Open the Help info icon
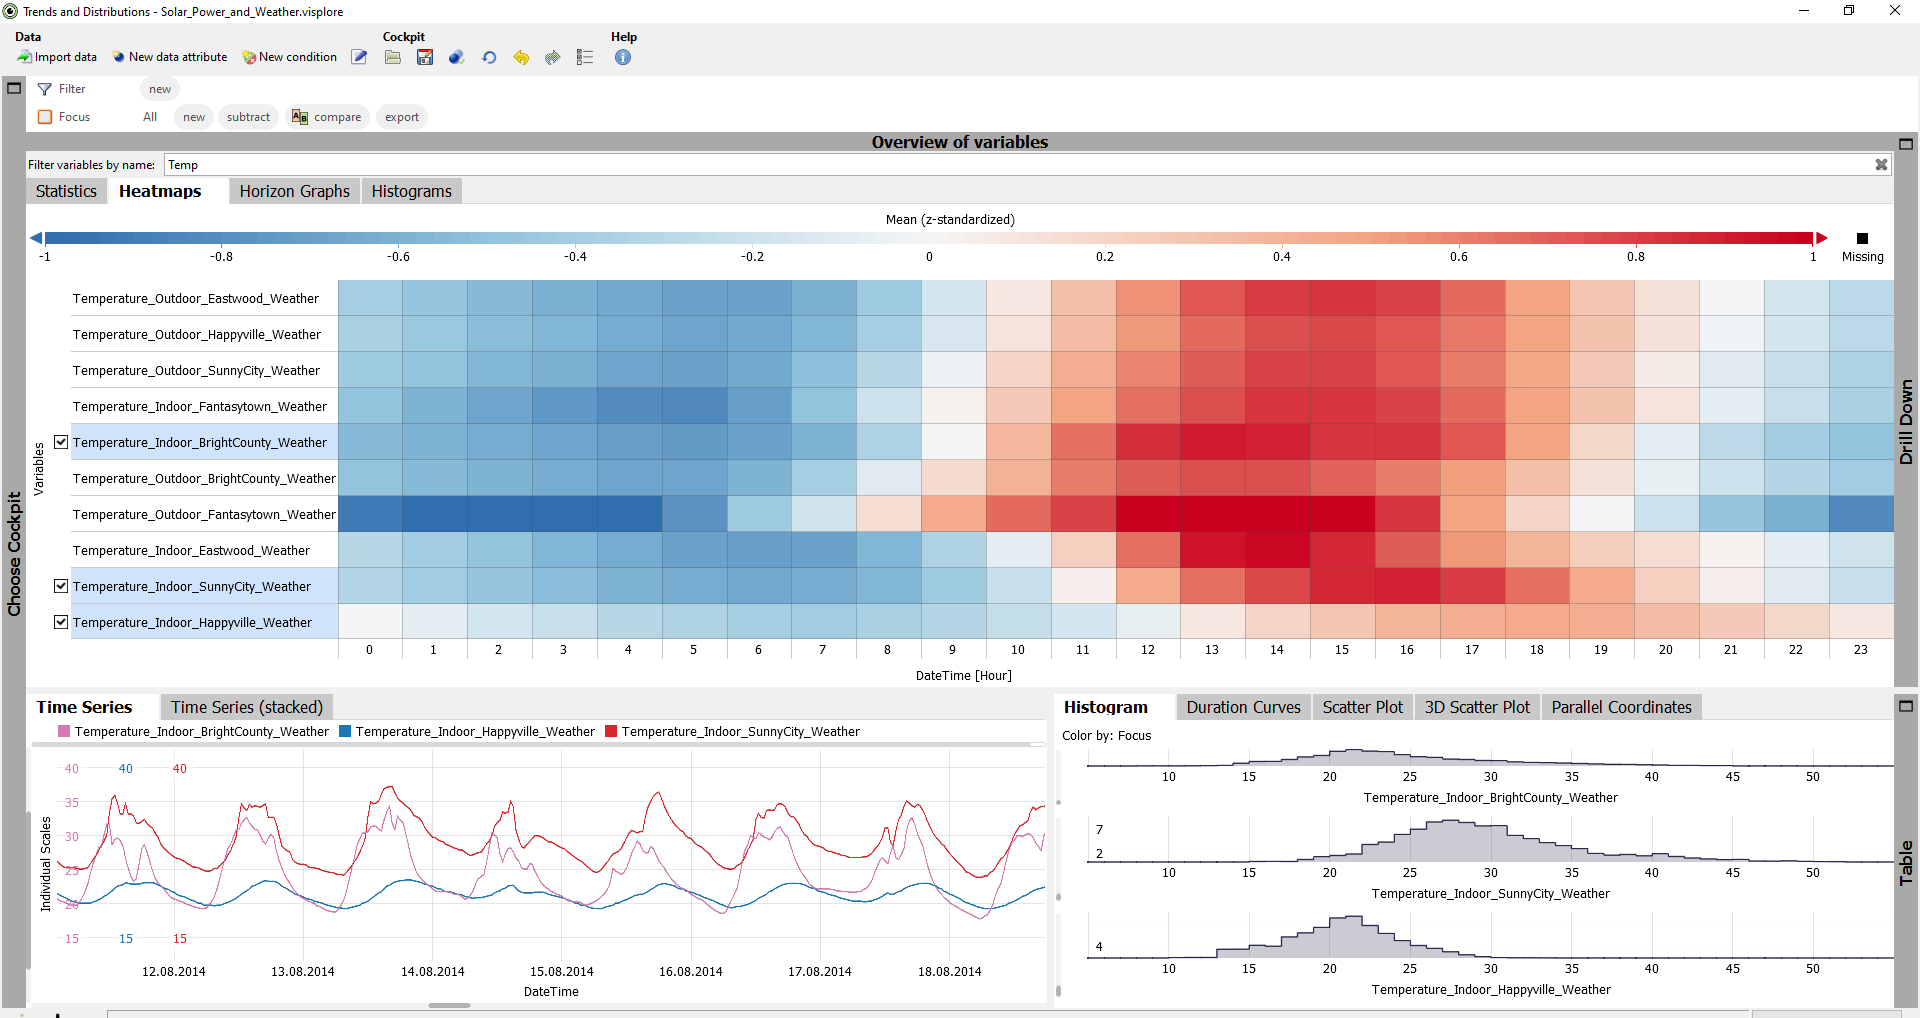 pyautogui.click(x=623, y=58)
